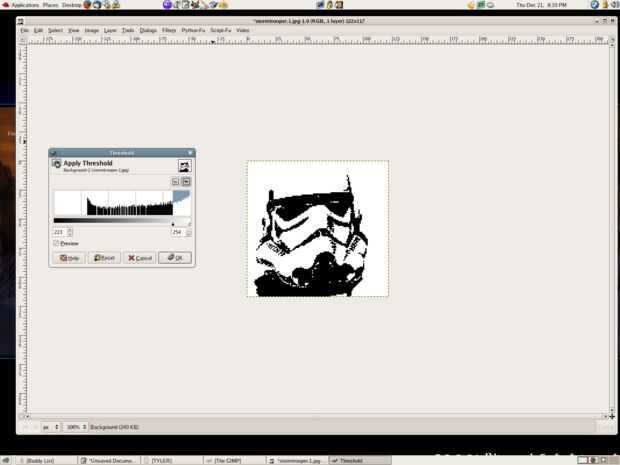
Task: Switch histogram to linear scale icon
Action: 175,181
